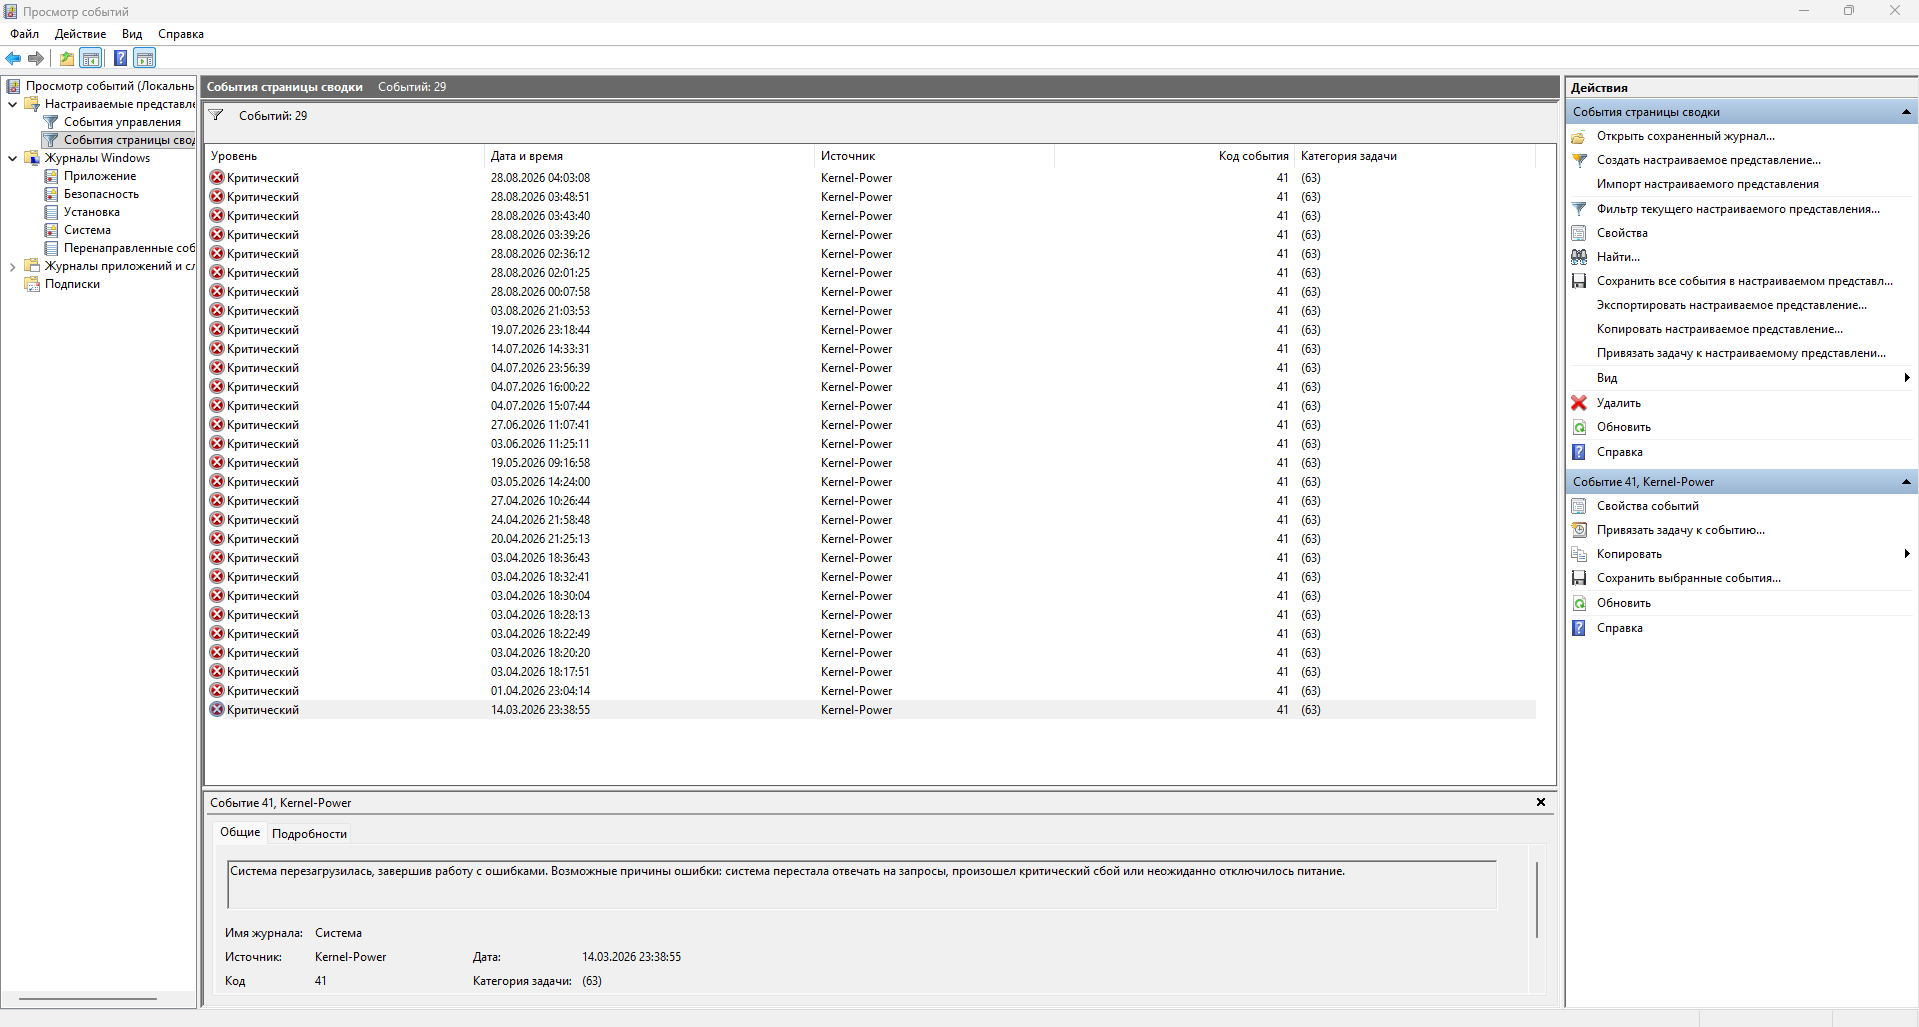Click the 'Система' log icon in tree
The height and width of the screenshot is (1027, 1919).
point(51,230)
